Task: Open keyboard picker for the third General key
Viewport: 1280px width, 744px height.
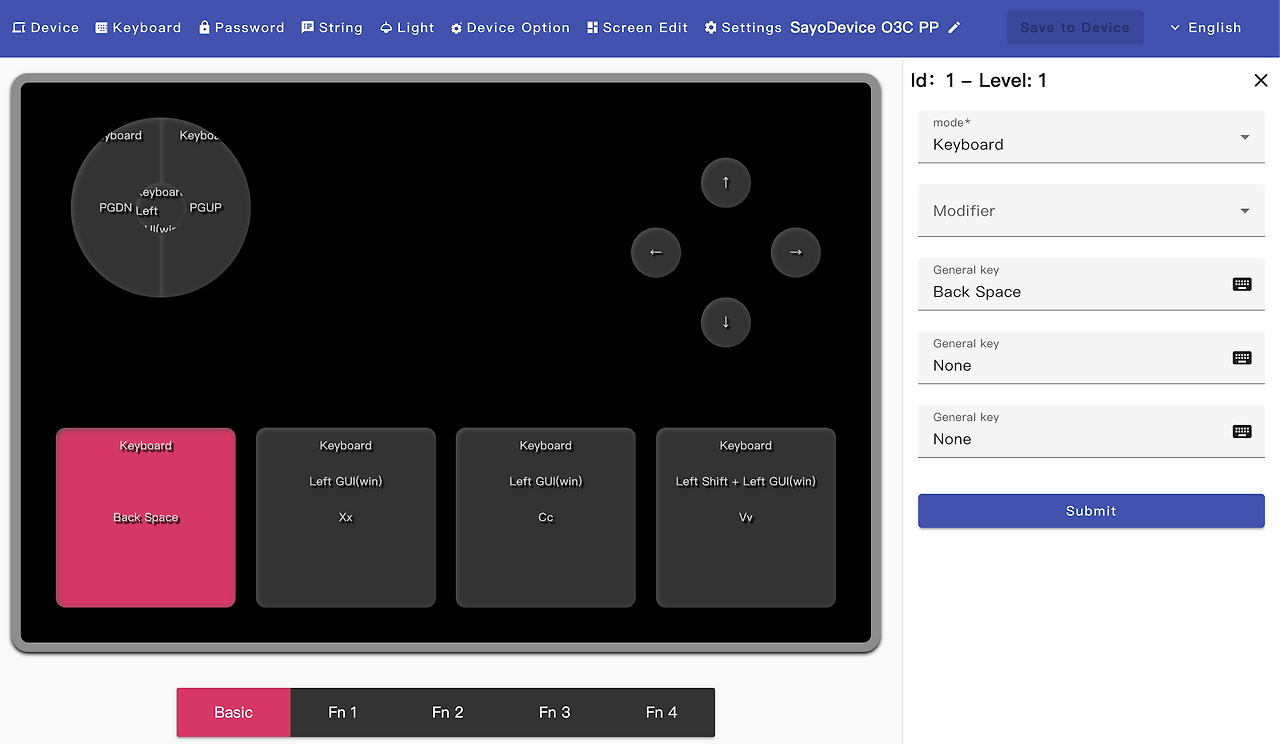Action: tap(1242, 432)
